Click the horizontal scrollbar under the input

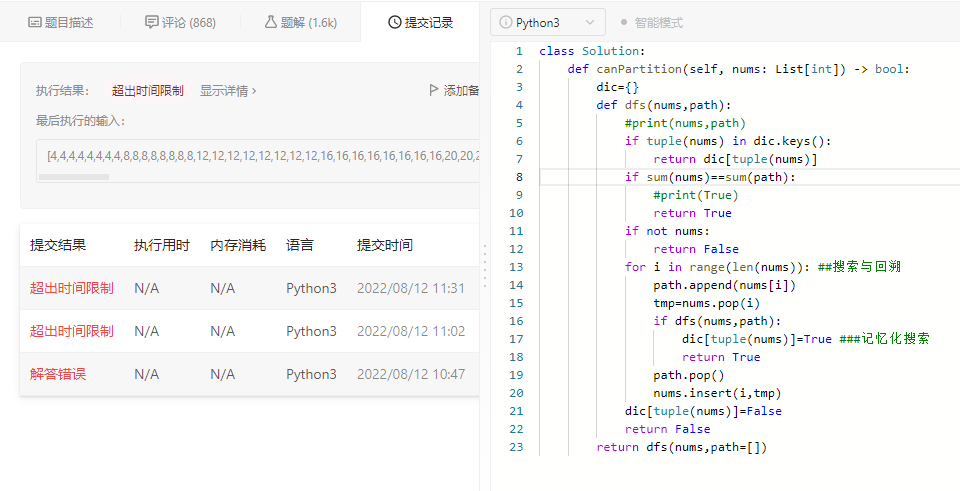tap(73, 177)
